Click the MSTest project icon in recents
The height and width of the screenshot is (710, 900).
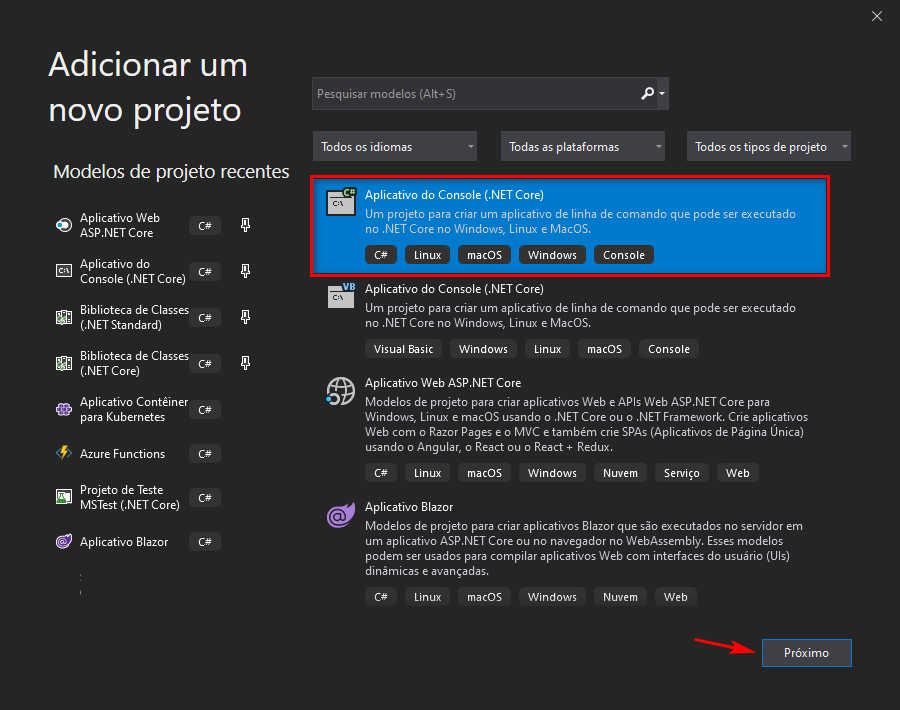[63, 497]
